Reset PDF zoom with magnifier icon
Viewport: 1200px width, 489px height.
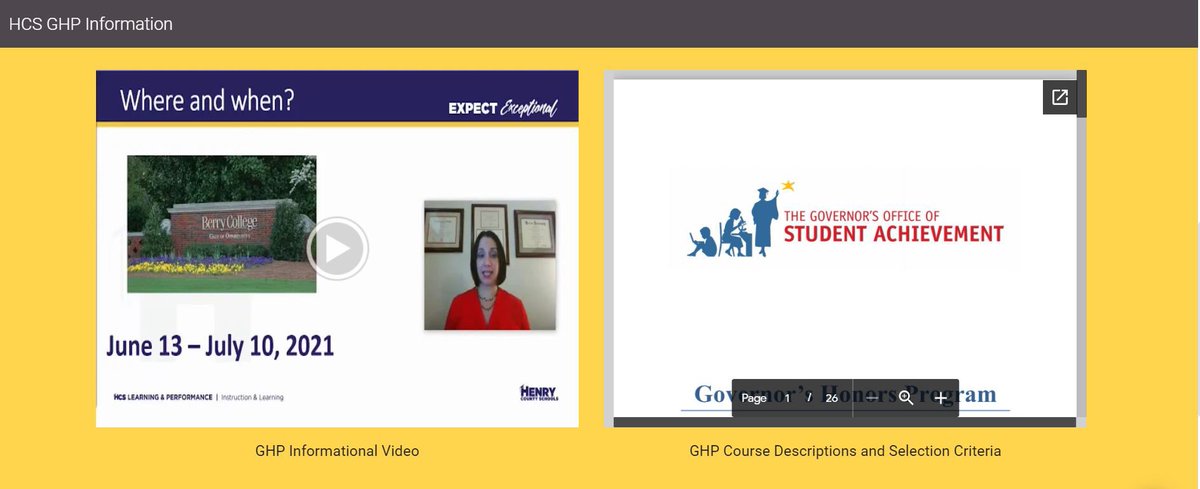(x=906, y=398)
